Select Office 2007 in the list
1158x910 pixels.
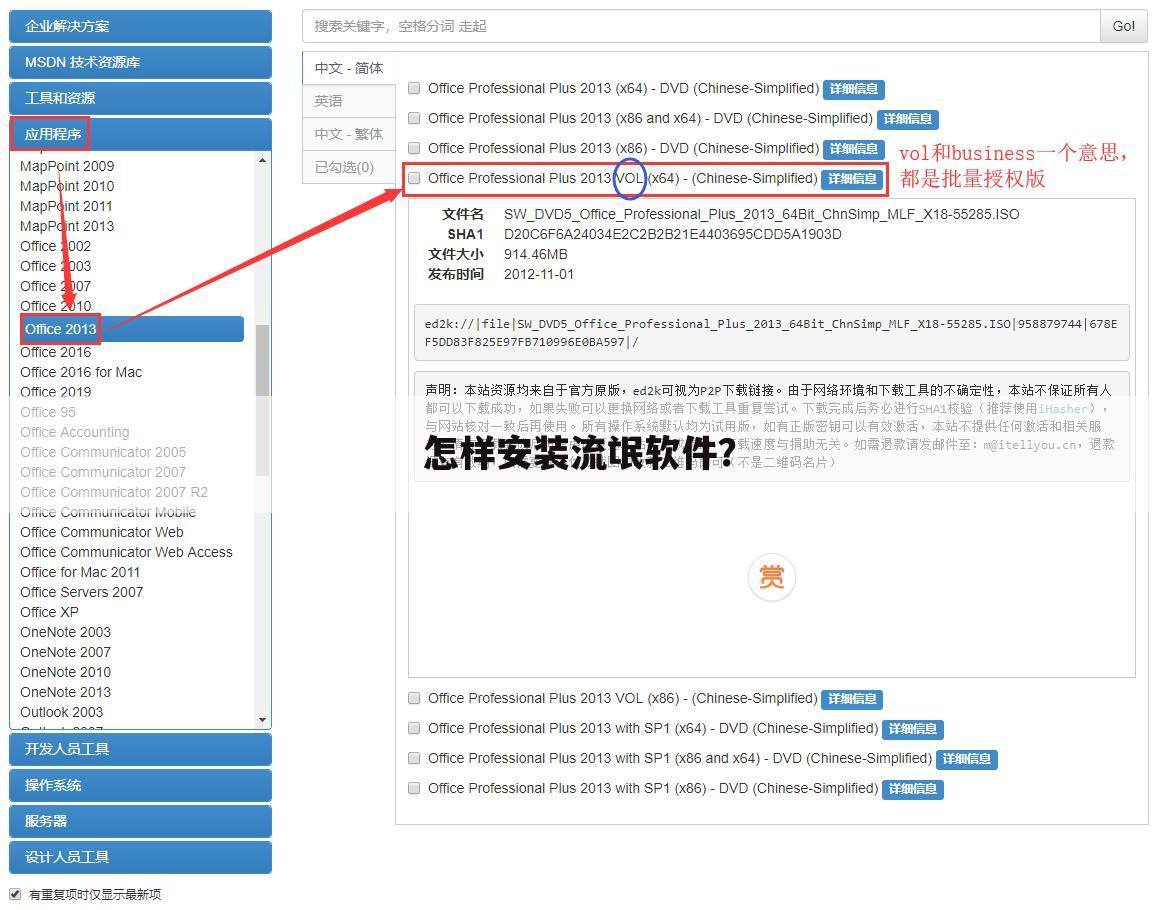tap(55, 286)
